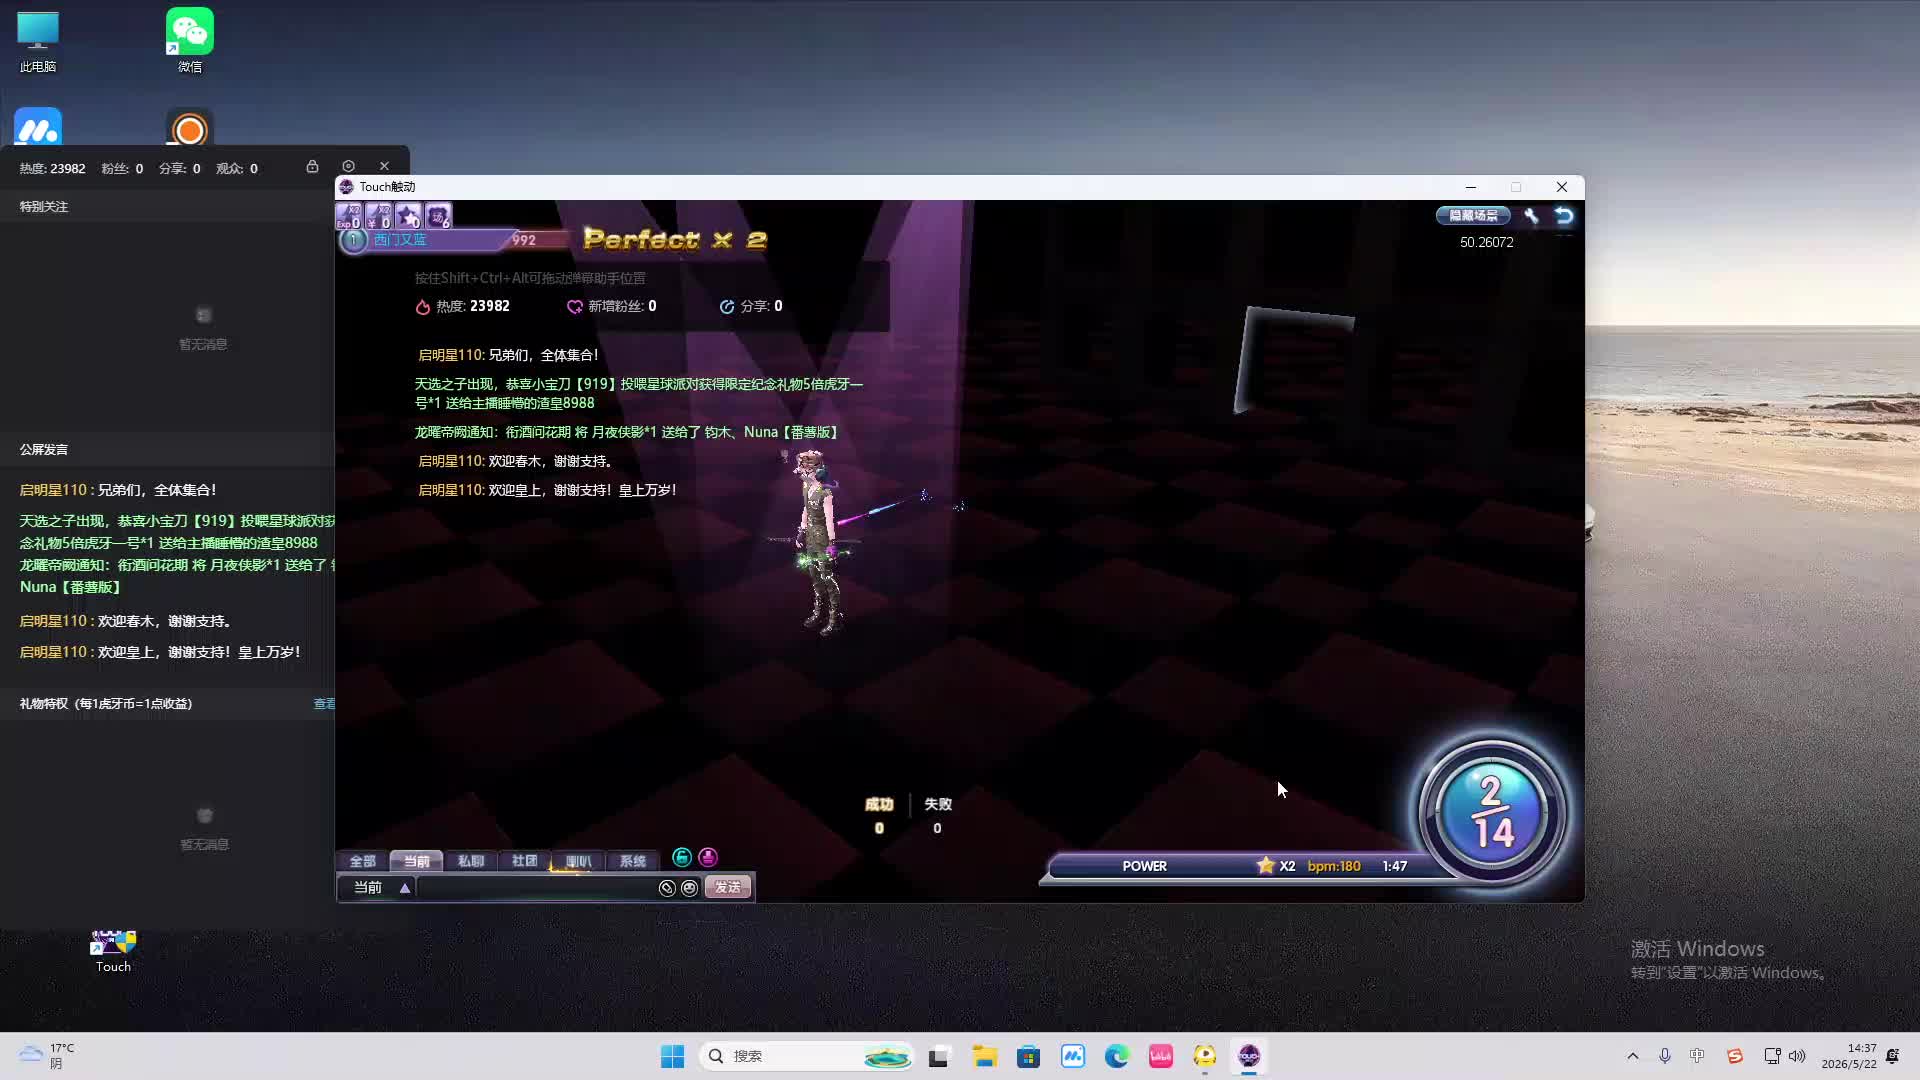This screenshot has width=1920, height=1080.
Task: Click the notification bell in the system tray
Action: pyautogui.click(x=1892, y=1056)
